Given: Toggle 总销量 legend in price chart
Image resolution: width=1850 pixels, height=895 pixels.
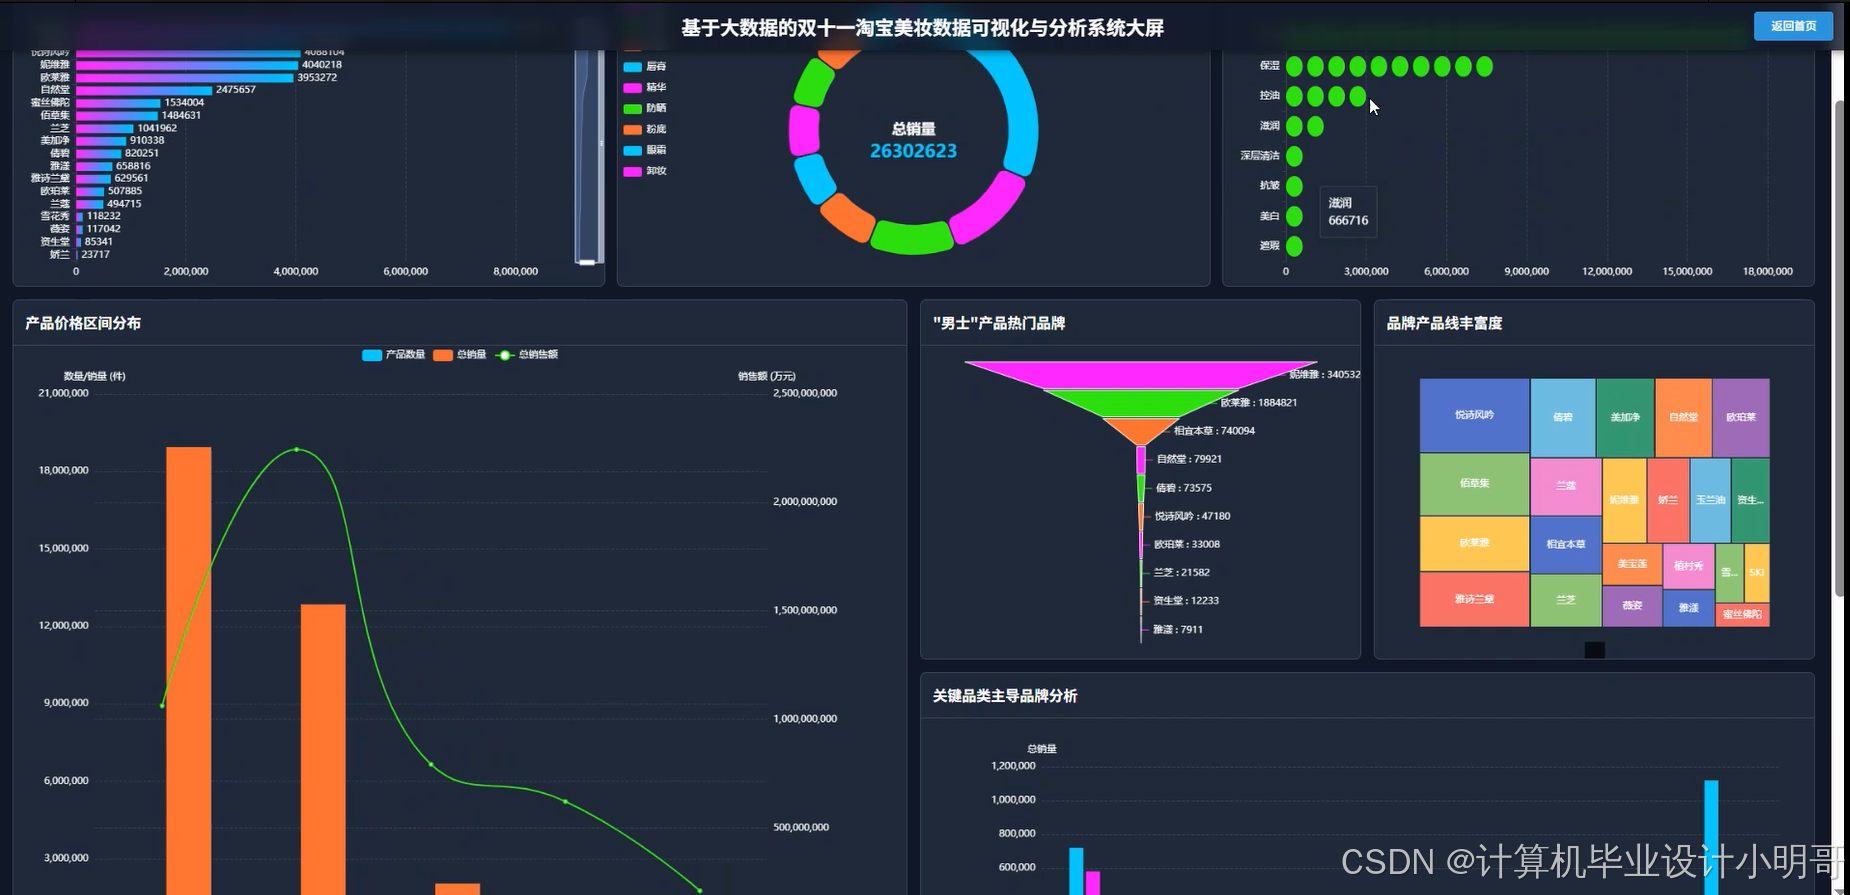Looking at the screenshot, I should (459, 355).
